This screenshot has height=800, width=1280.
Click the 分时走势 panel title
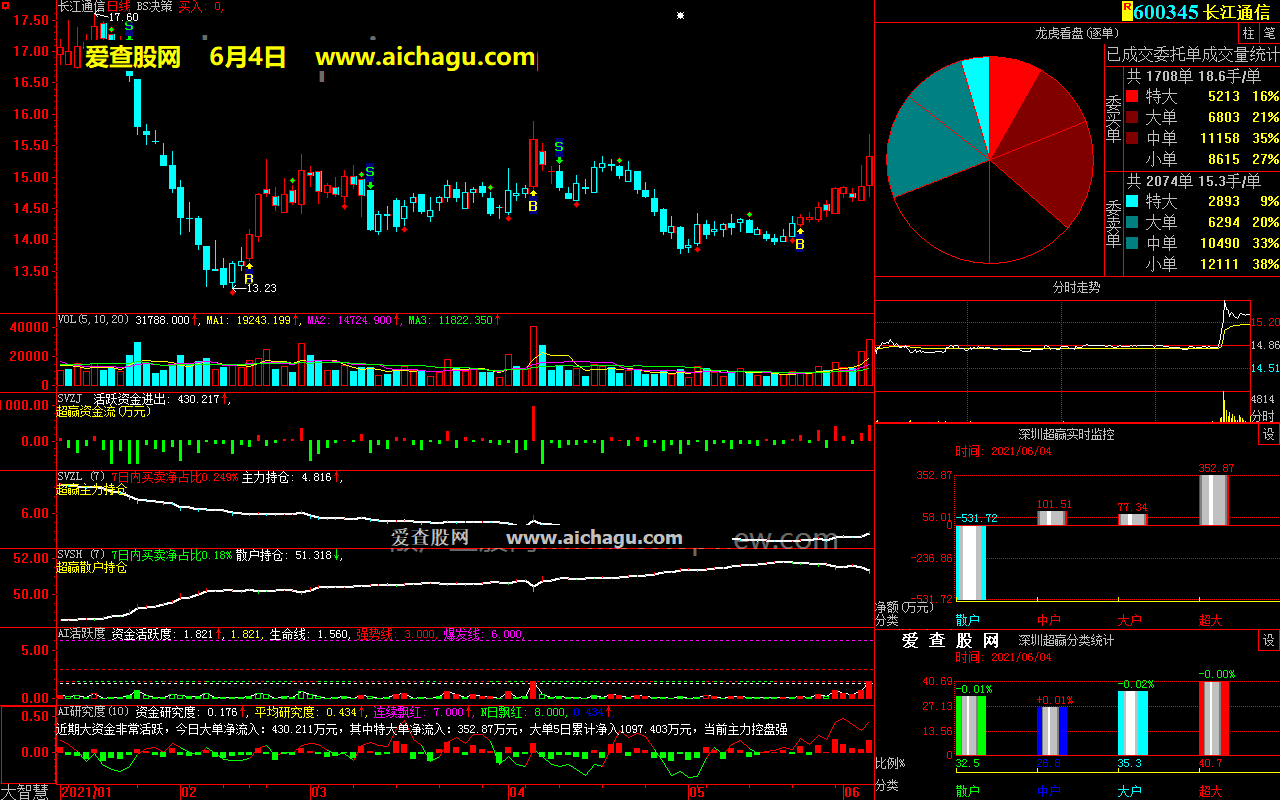tap(1076, 287)
